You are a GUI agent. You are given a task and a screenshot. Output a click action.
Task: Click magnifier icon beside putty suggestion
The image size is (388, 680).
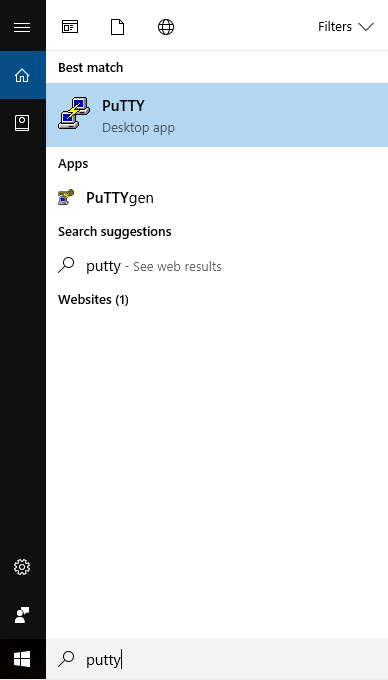click(x=66, y=265)
